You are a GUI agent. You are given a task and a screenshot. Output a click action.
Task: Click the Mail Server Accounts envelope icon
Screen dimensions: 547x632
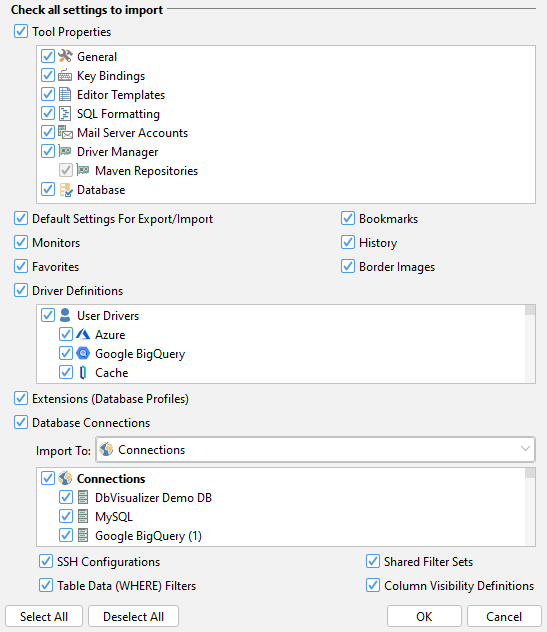pyautogui.click(x=65, y=132)
